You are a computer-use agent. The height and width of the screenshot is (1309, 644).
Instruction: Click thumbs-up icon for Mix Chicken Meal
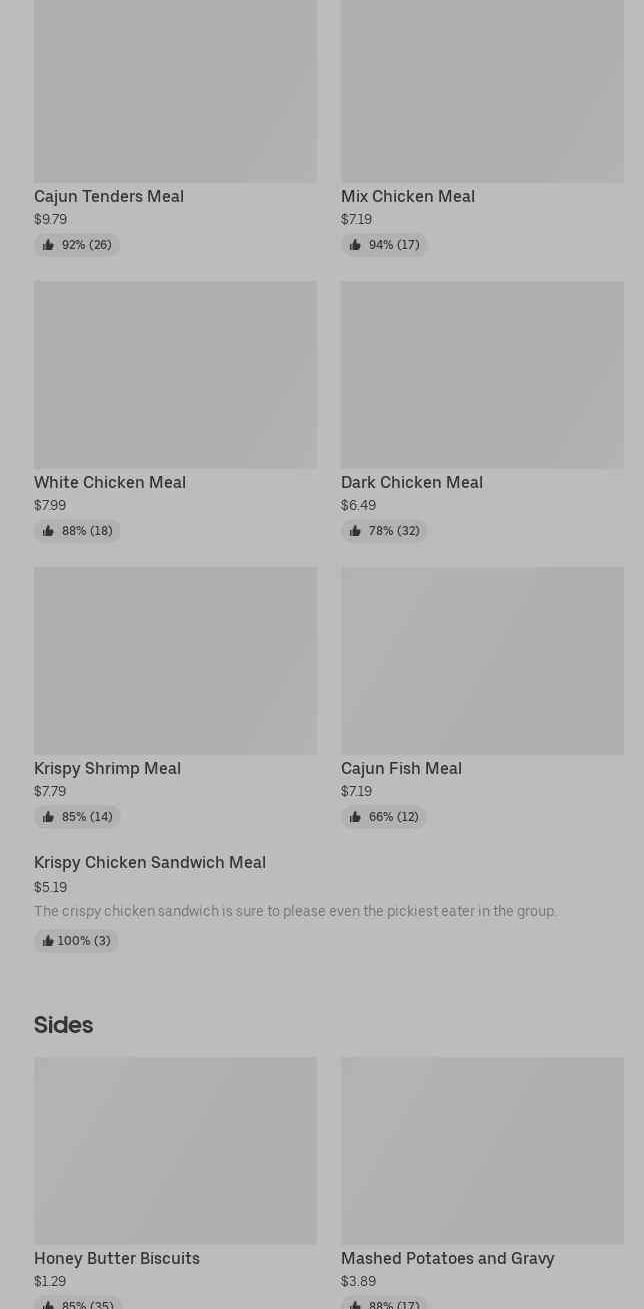355,245
